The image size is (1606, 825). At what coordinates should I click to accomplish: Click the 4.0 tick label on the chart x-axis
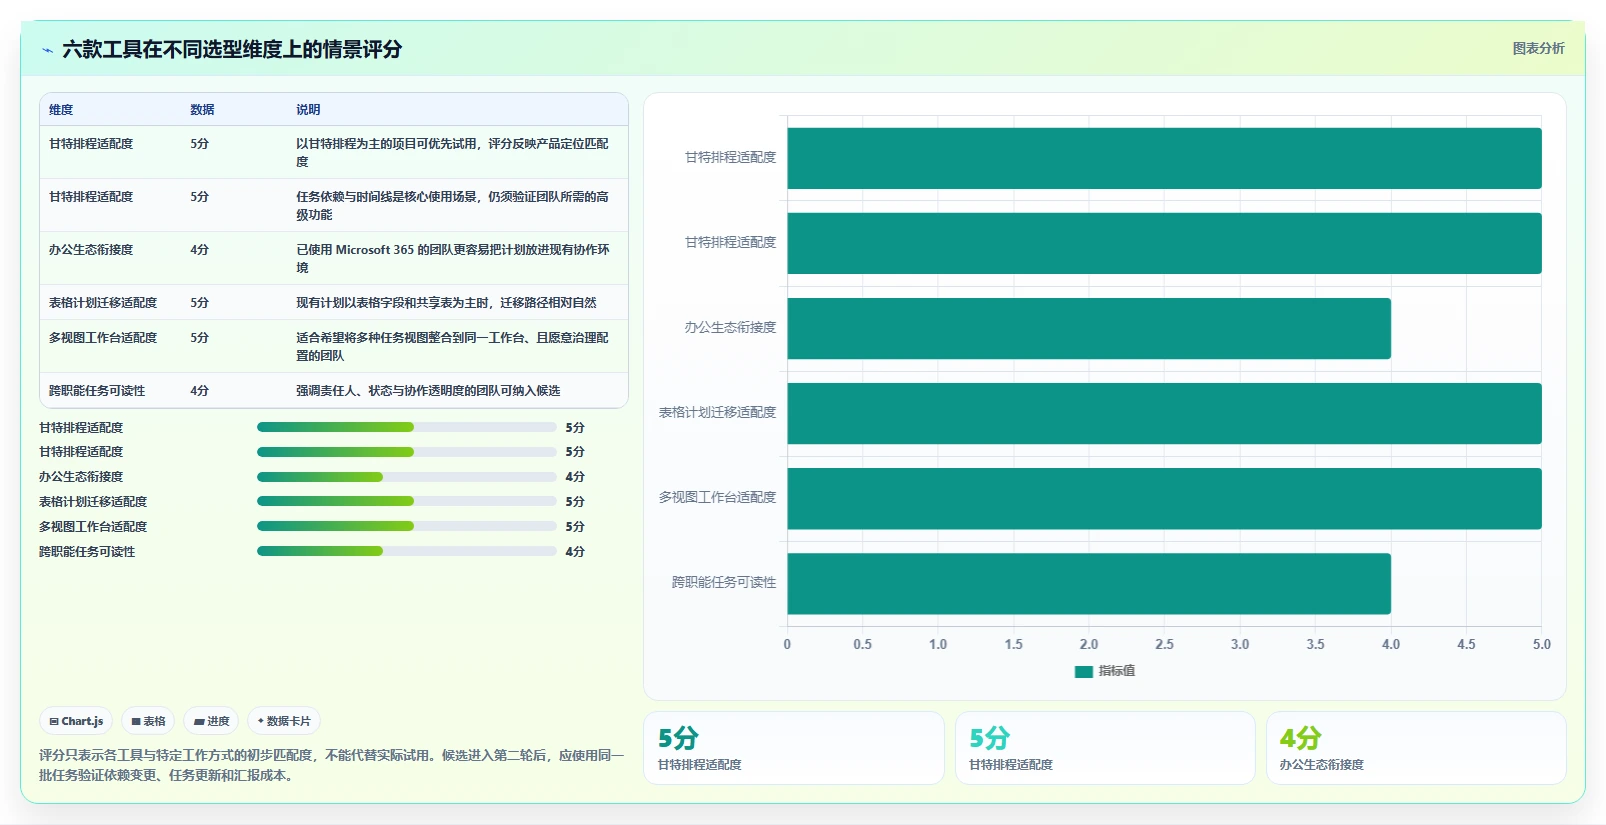1391,645
